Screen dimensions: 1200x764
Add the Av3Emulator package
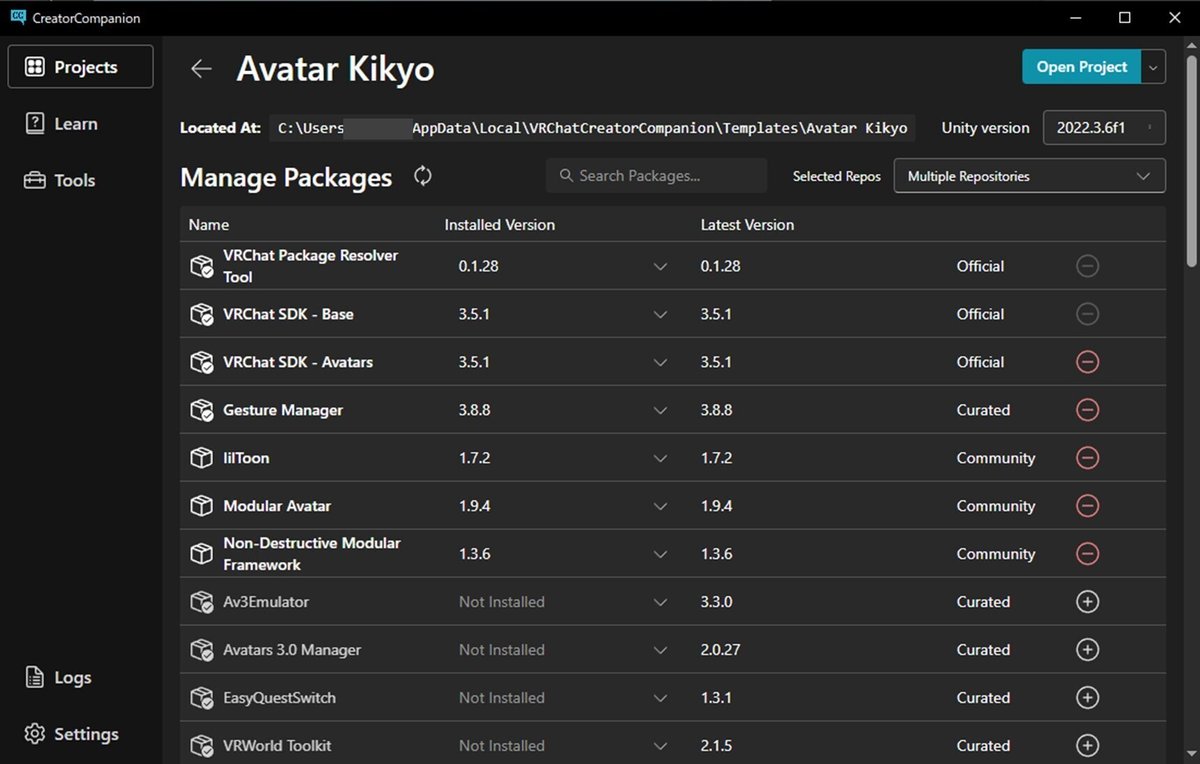click(x=1087, y=602)
